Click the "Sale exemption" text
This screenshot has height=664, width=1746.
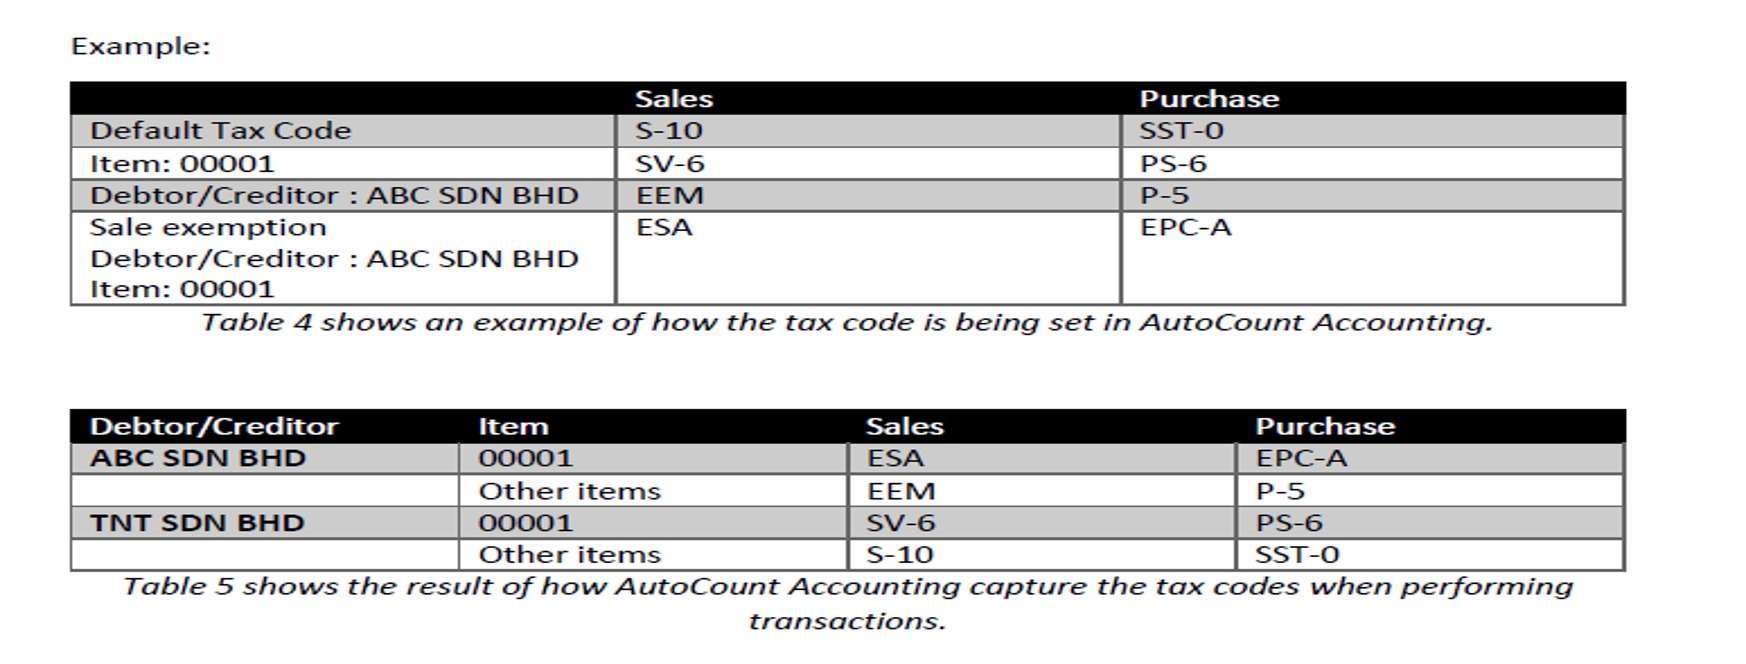pyautogui.click(x=208, y=228)
